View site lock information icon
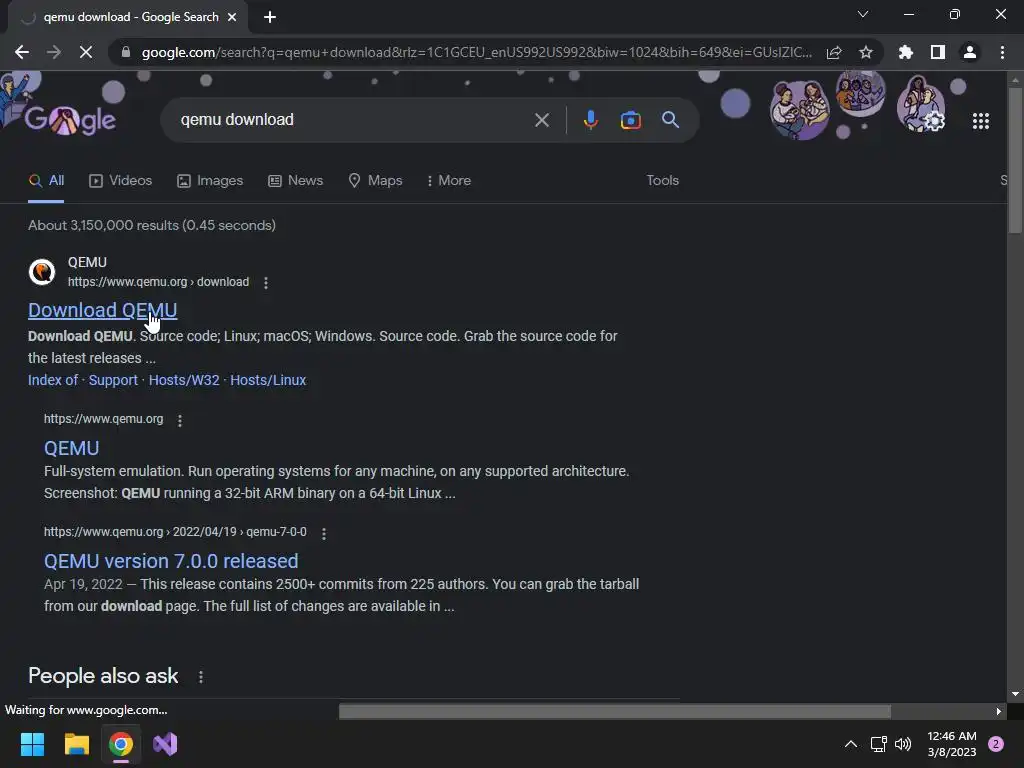This screenshot has height=768, width=1024. pyautogui.click(x=126, y=52)
